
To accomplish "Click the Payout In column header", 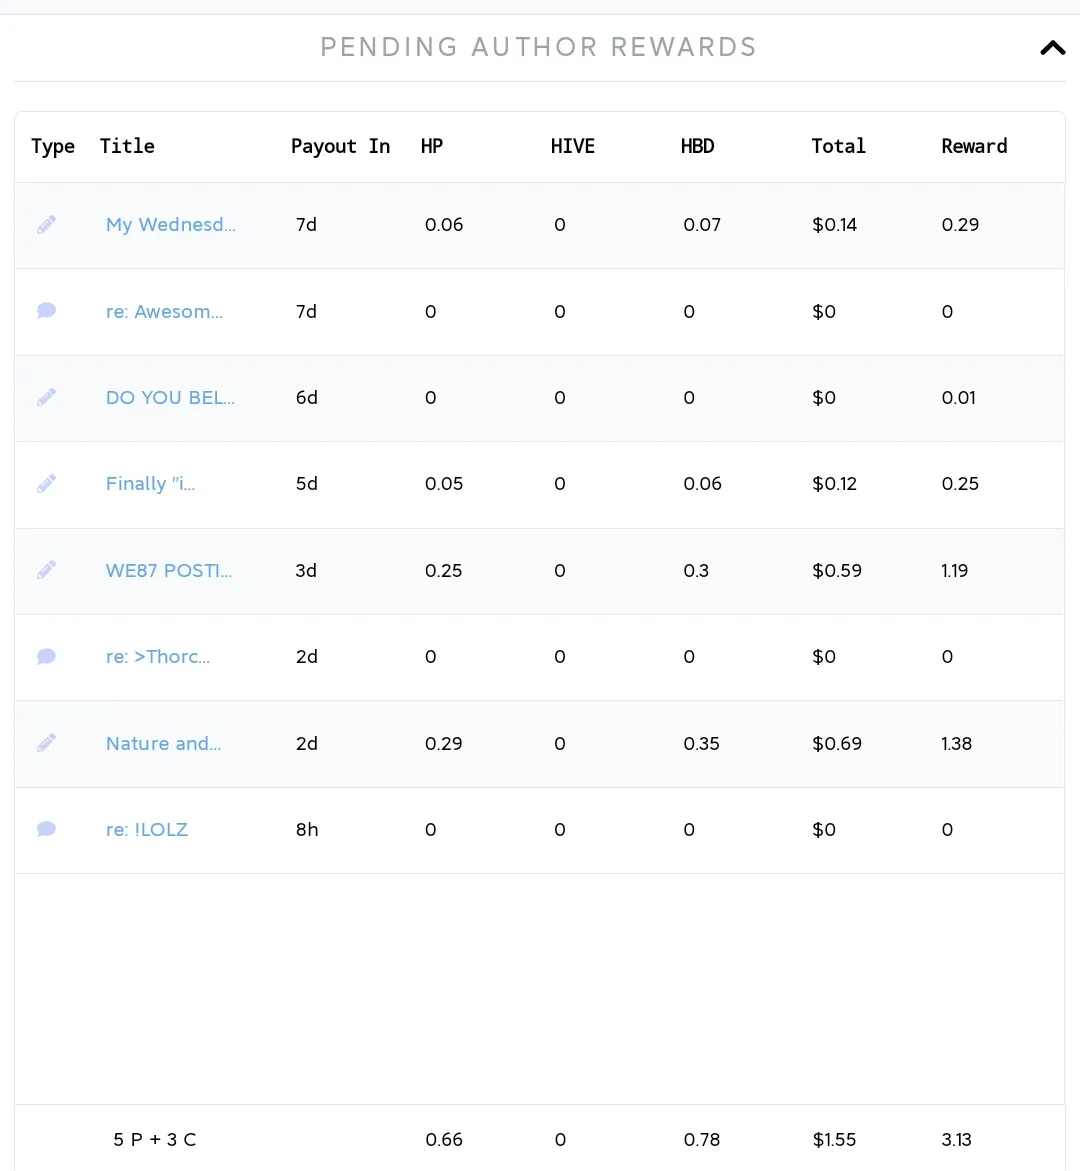I will point(340,146).
